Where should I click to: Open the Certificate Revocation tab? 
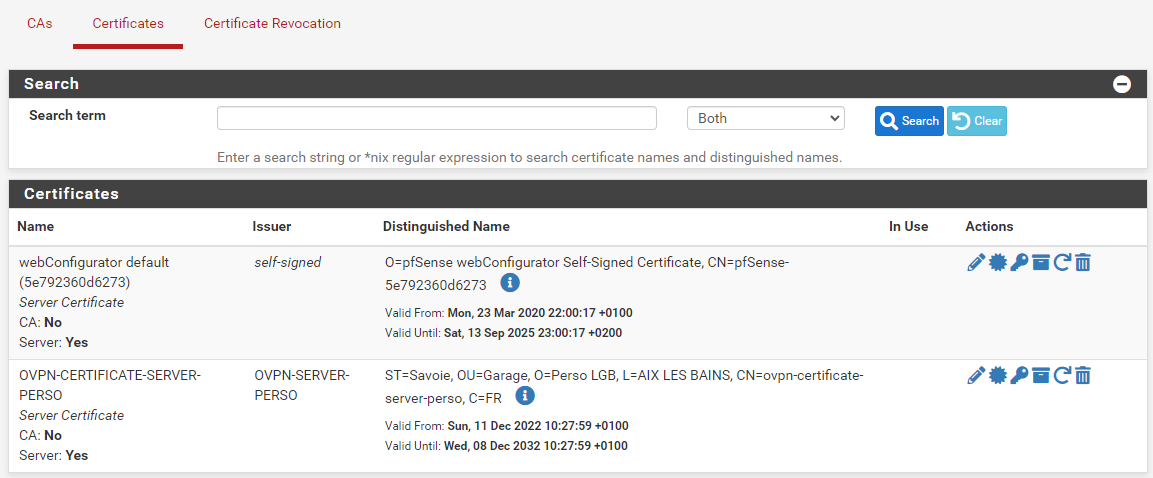click(272, 23)
